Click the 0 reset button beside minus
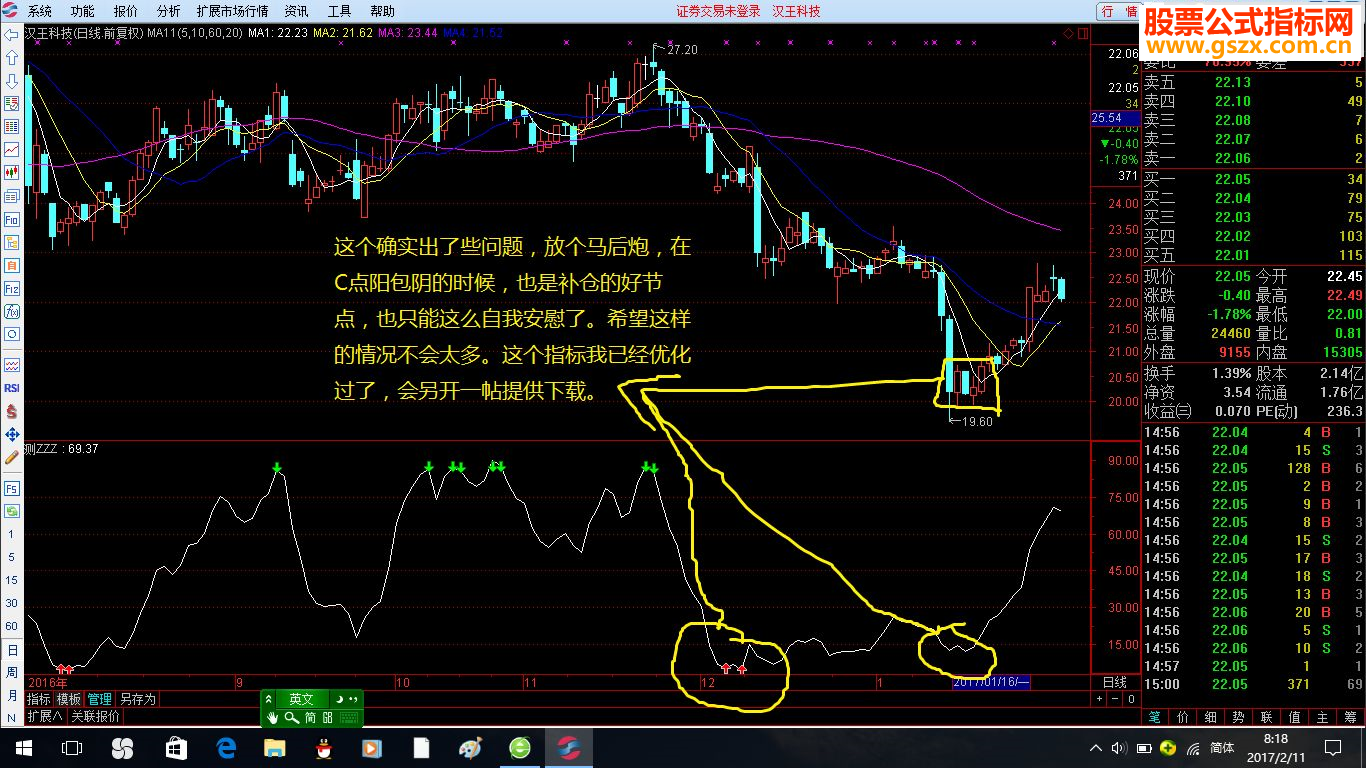This screenshot has height=768, width=1366. click(1131, 699)
